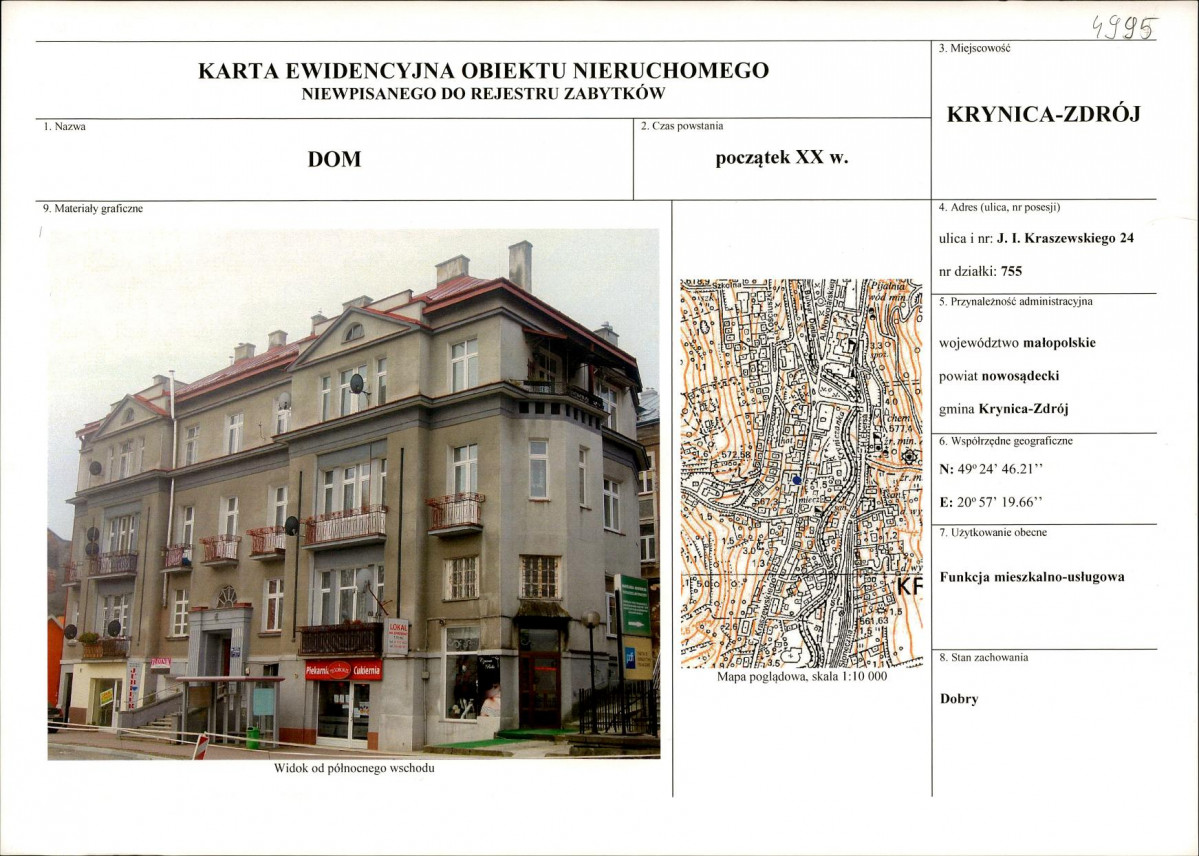
Task: Select latitude 'N: 49° 24' 46.21''
Action: (991, 470)
